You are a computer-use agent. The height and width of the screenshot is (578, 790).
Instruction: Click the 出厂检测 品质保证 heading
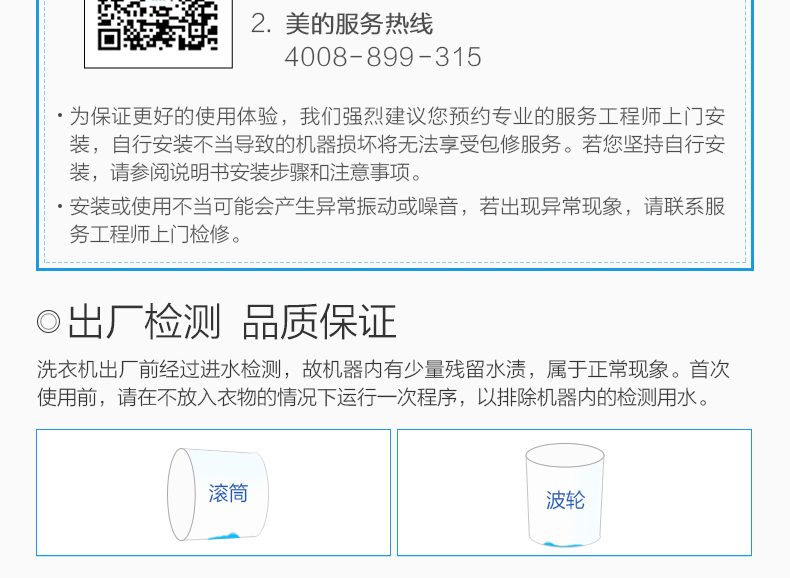pyautogui.click(x=232, y=322)
